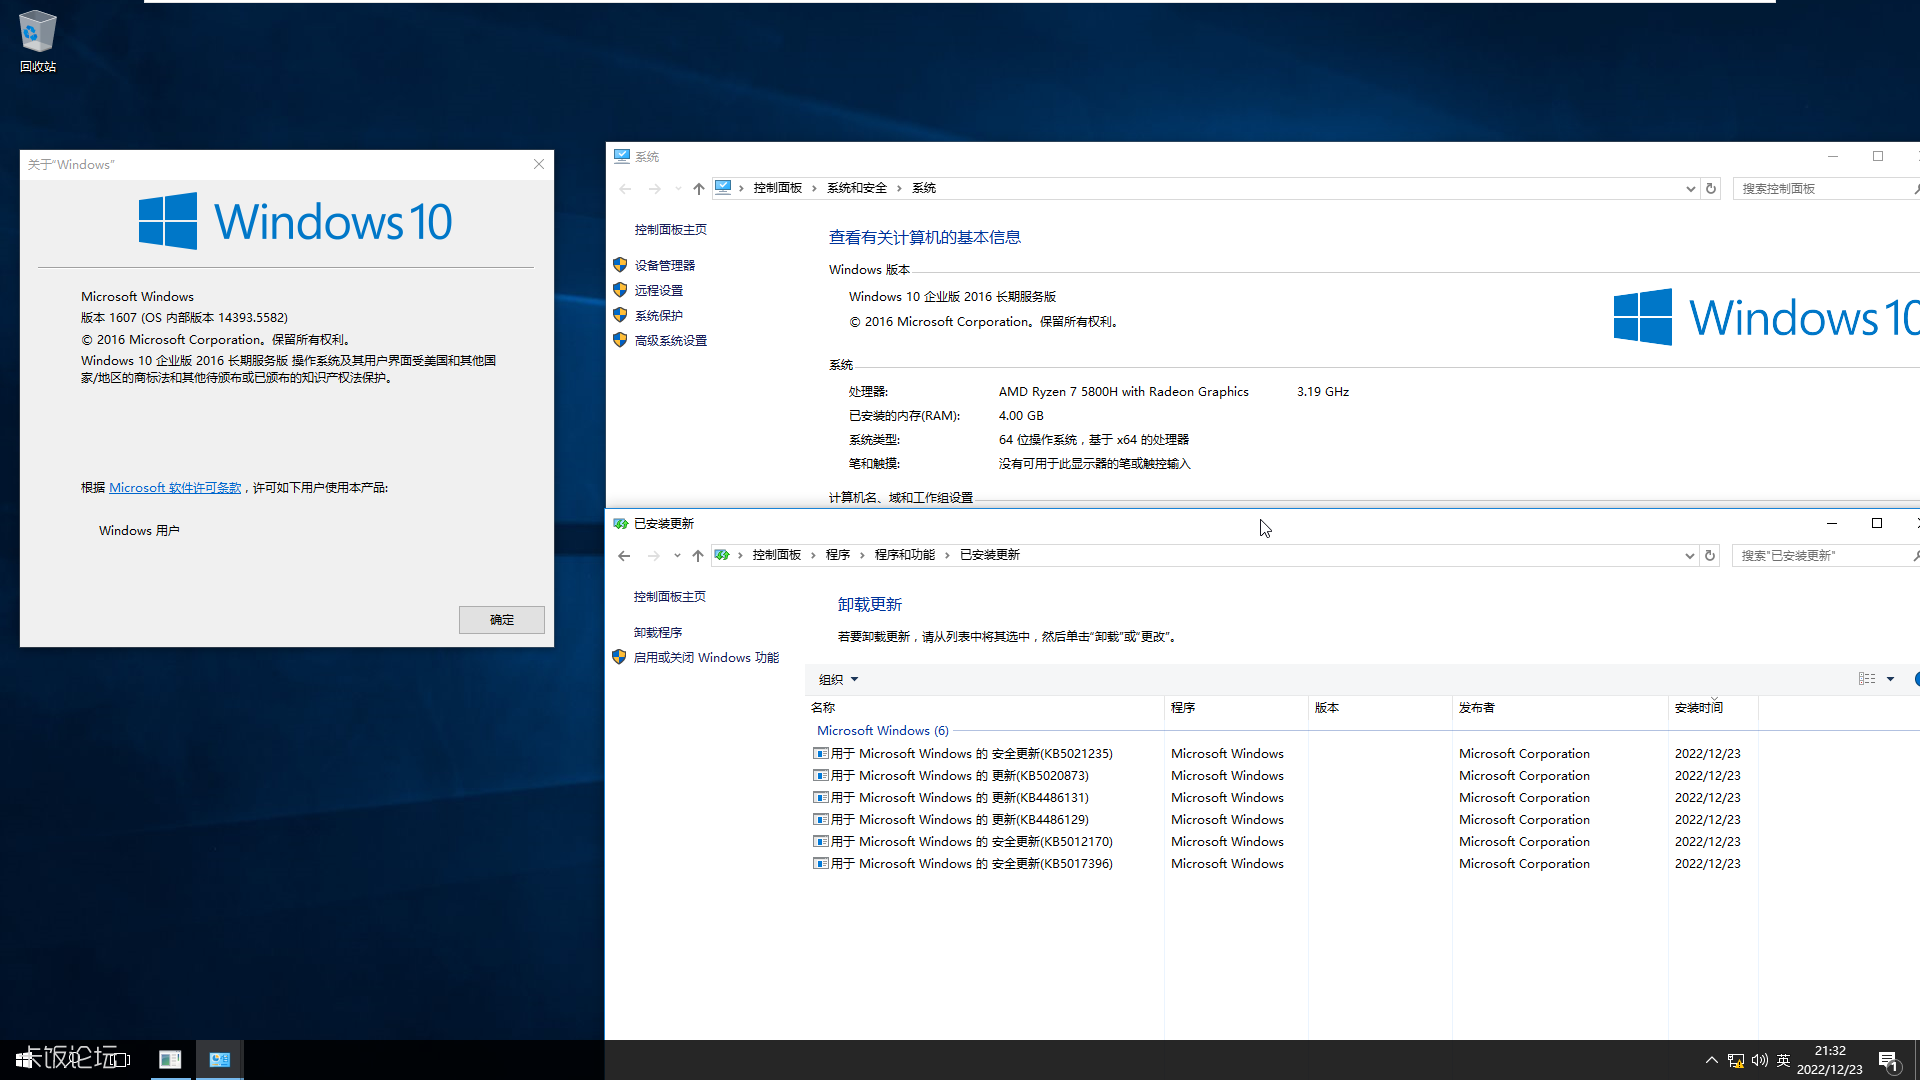1920x1080 pixels.
Task: Switch input language 英 indicator
Action: point(1783,1060)
